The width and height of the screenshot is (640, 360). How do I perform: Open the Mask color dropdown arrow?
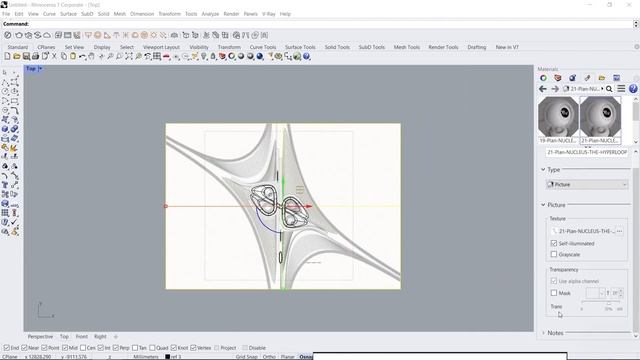(x=601, y=293)
